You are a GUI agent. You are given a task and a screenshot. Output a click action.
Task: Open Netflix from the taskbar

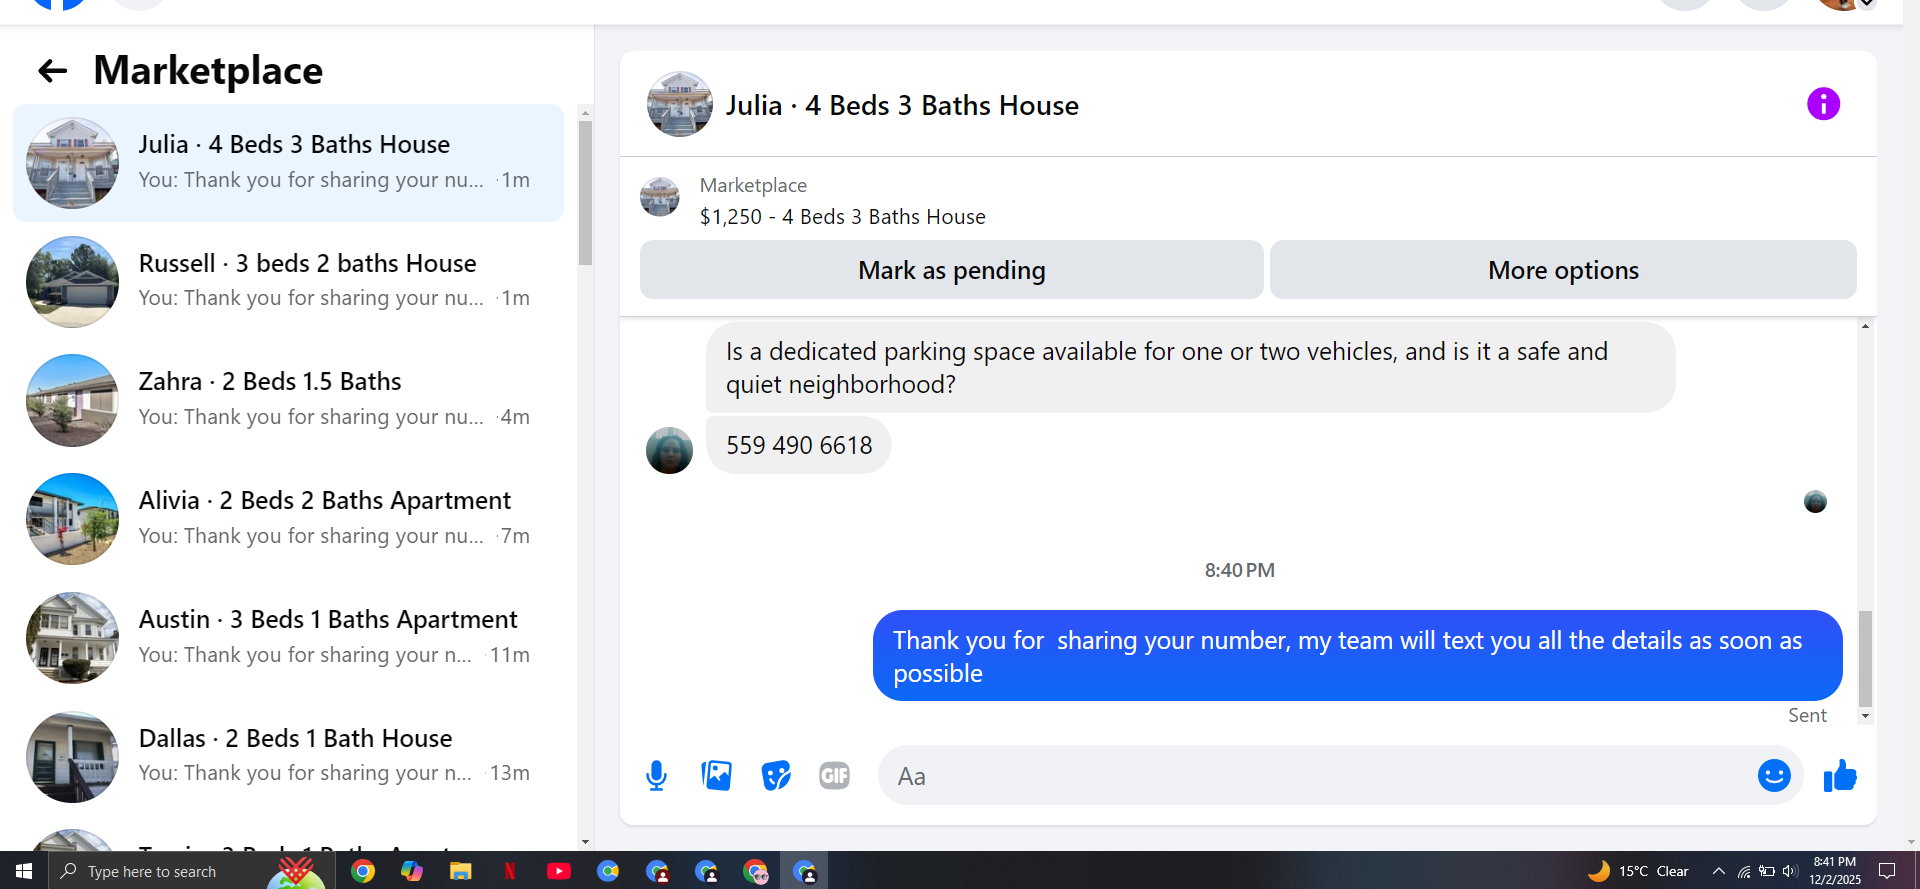click(x=510, y=871)
